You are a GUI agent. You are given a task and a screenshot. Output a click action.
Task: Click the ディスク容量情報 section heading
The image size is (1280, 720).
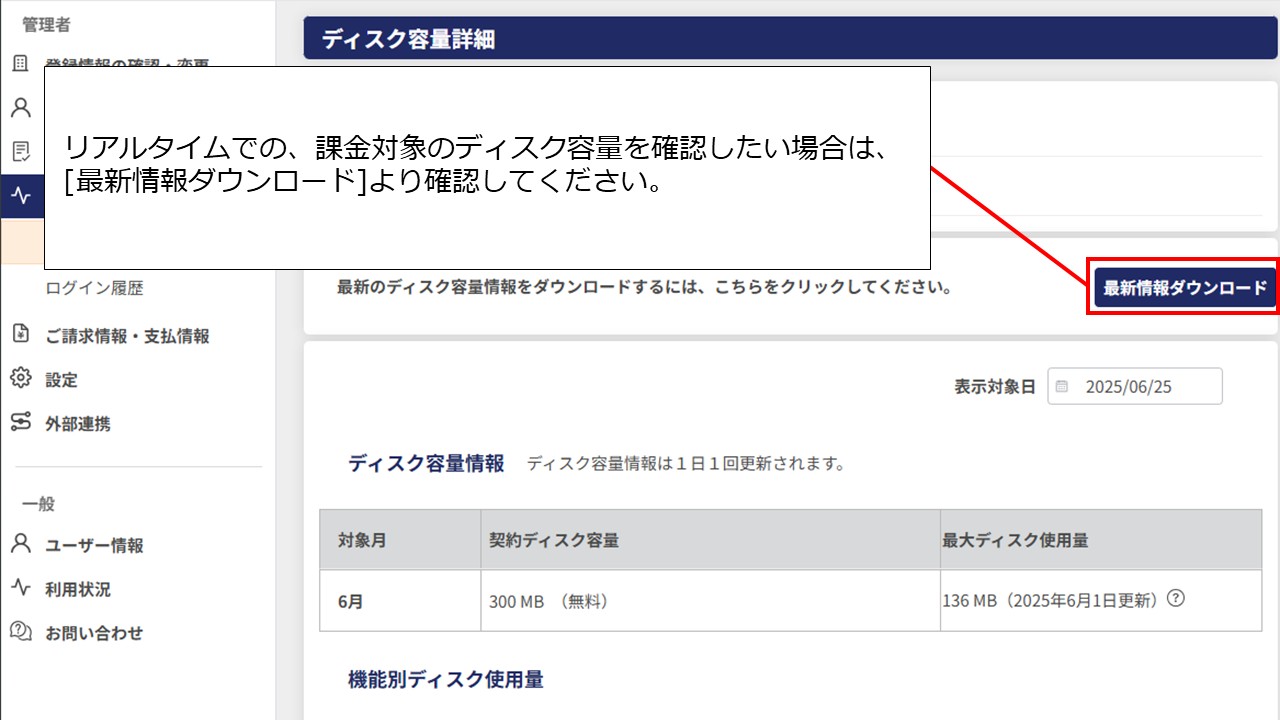(426, 464)
